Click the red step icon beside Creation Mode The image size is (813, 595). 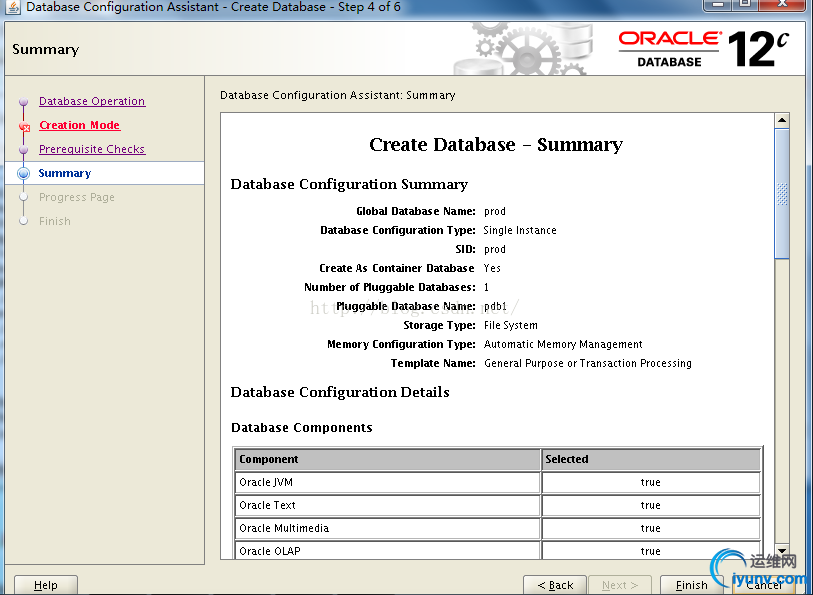point(24,126)
